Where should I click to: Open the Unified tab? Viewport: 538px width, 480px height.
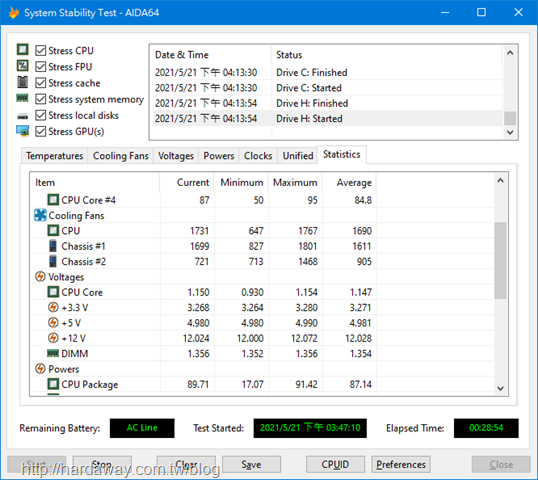298,156
